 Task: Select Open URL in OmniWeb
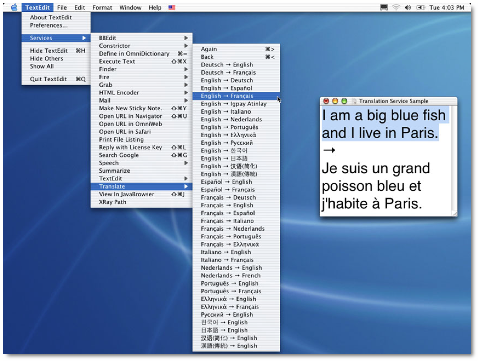pyautogui.click(x=141, y=124)
